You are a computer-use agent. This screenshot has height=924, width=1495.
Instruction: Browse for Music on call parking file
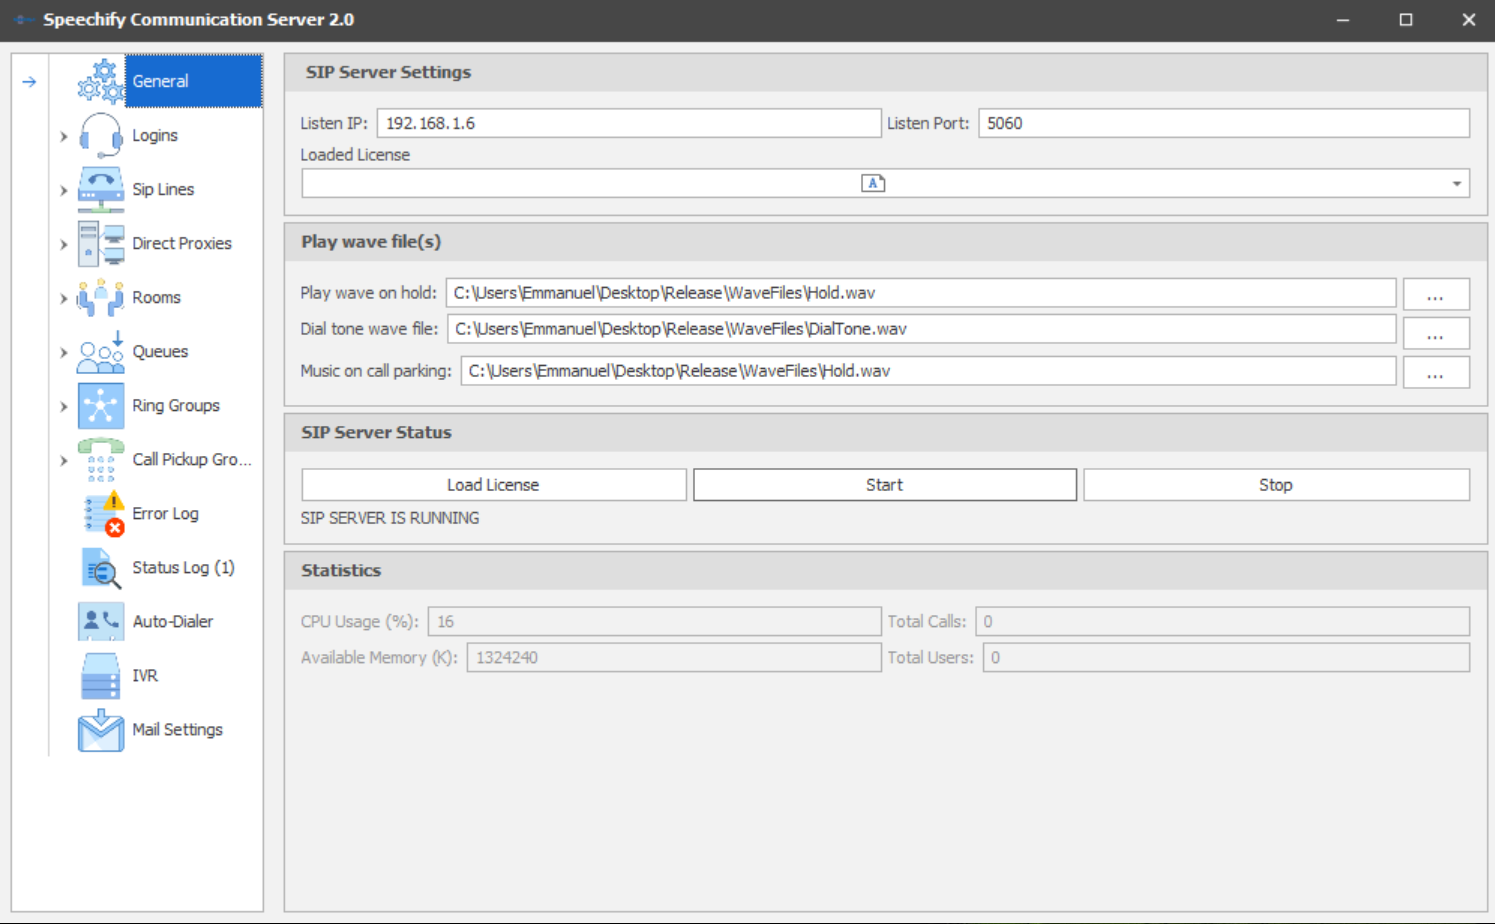click(x=1436, y=372)
